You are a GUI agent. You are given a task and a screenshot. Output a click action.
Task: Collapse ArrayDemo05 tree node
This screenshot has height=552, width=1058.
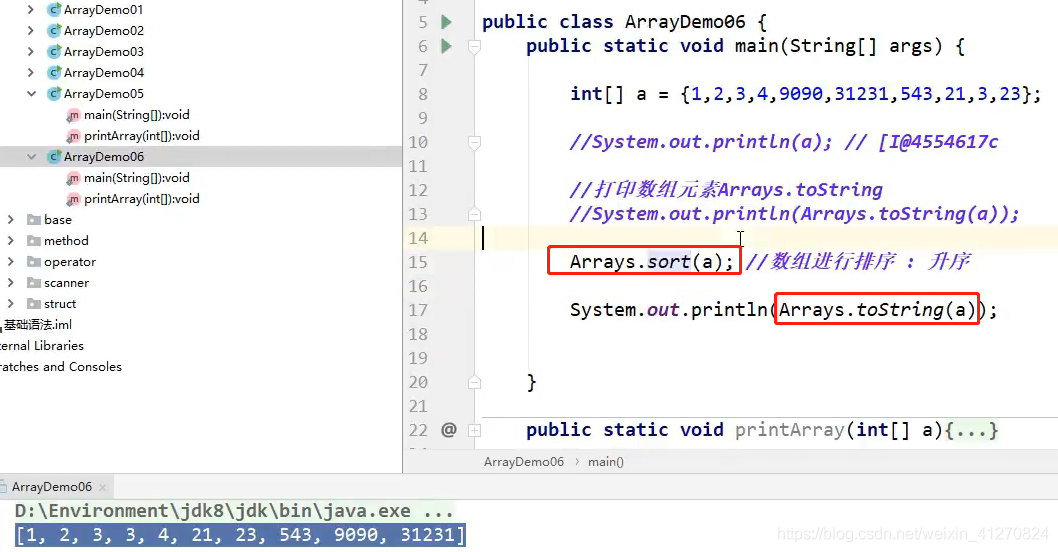31,94
